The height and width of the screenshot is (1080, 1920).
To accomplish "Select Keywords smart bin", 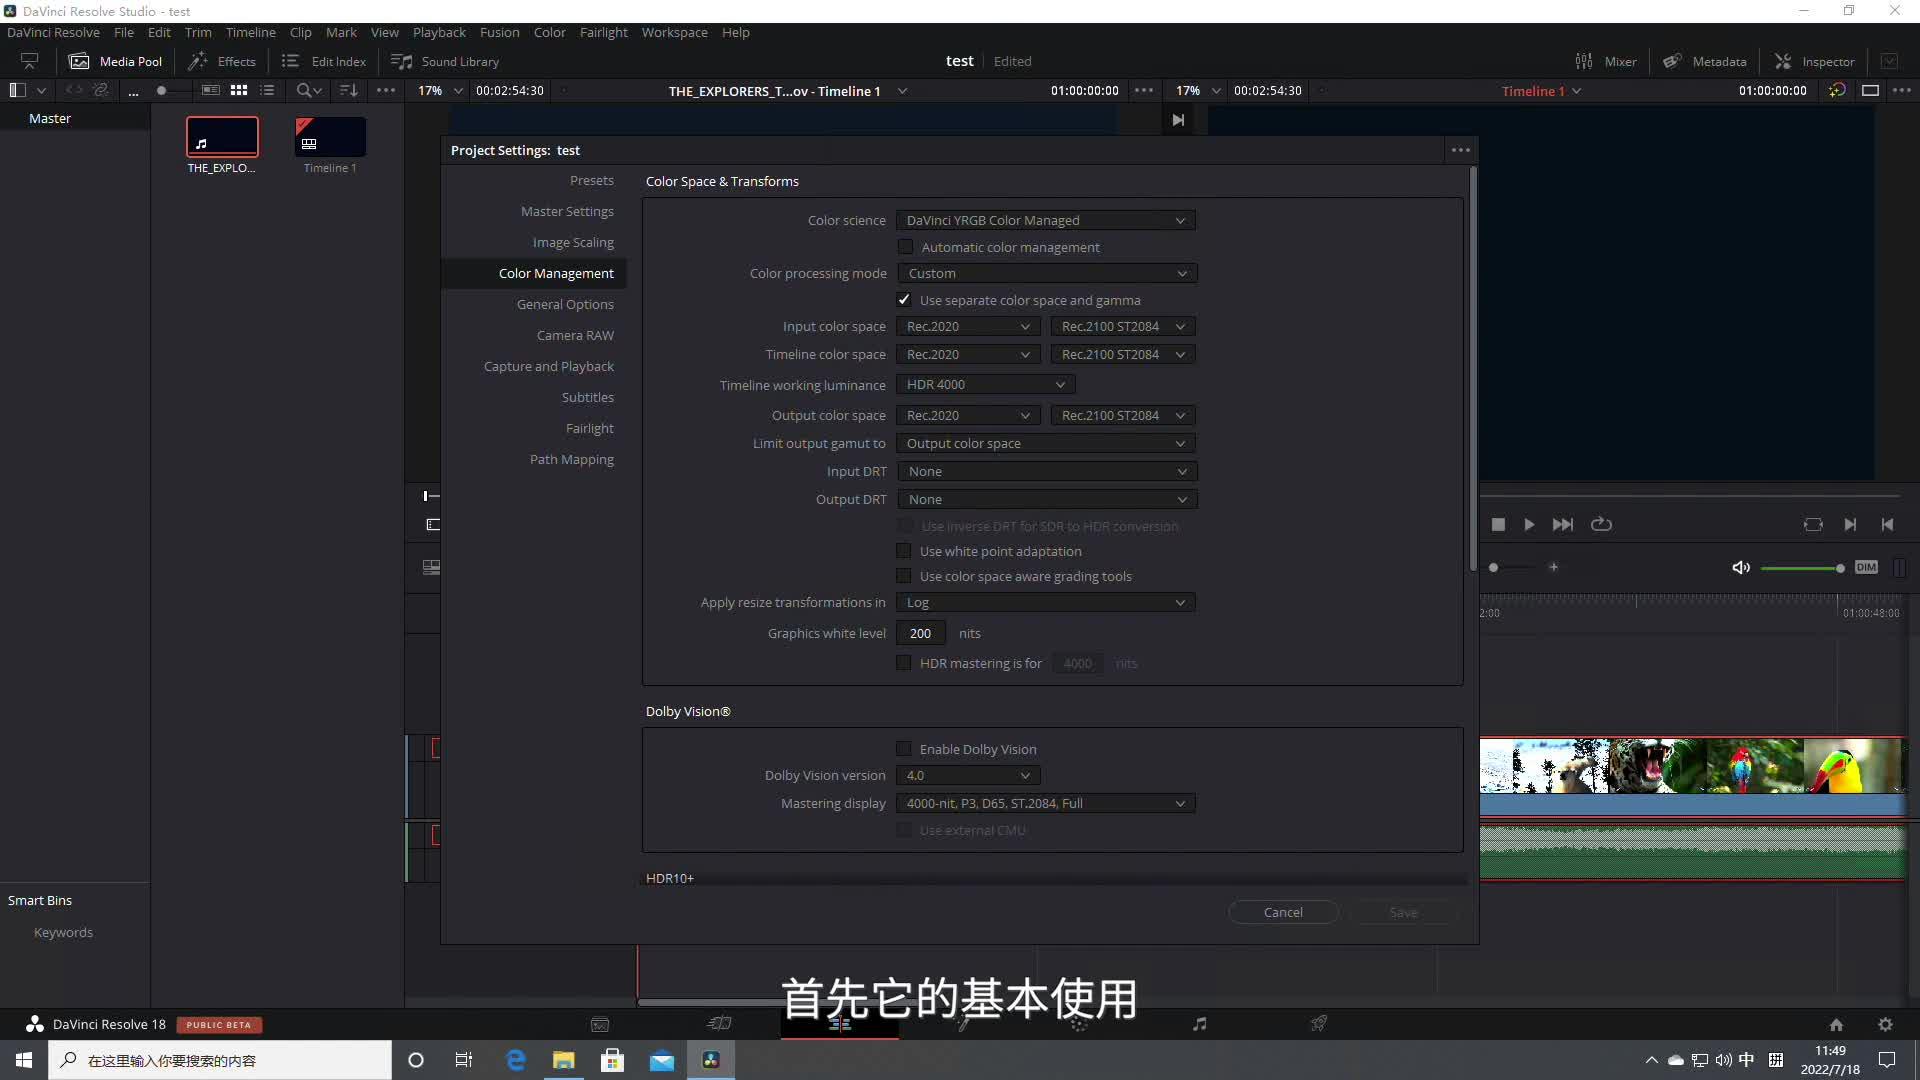I will [63, 932].
